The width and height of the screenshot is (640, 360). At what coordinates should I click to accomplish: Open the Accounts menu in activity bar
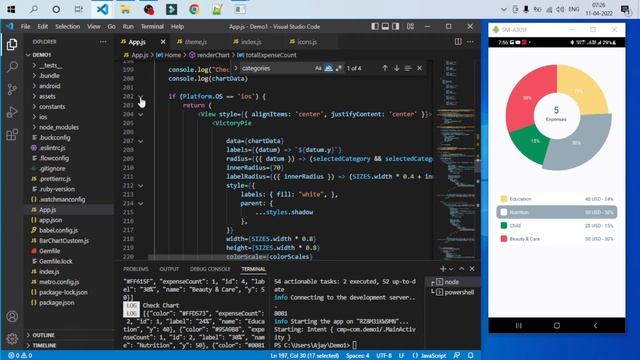click(x=12, y=316)
